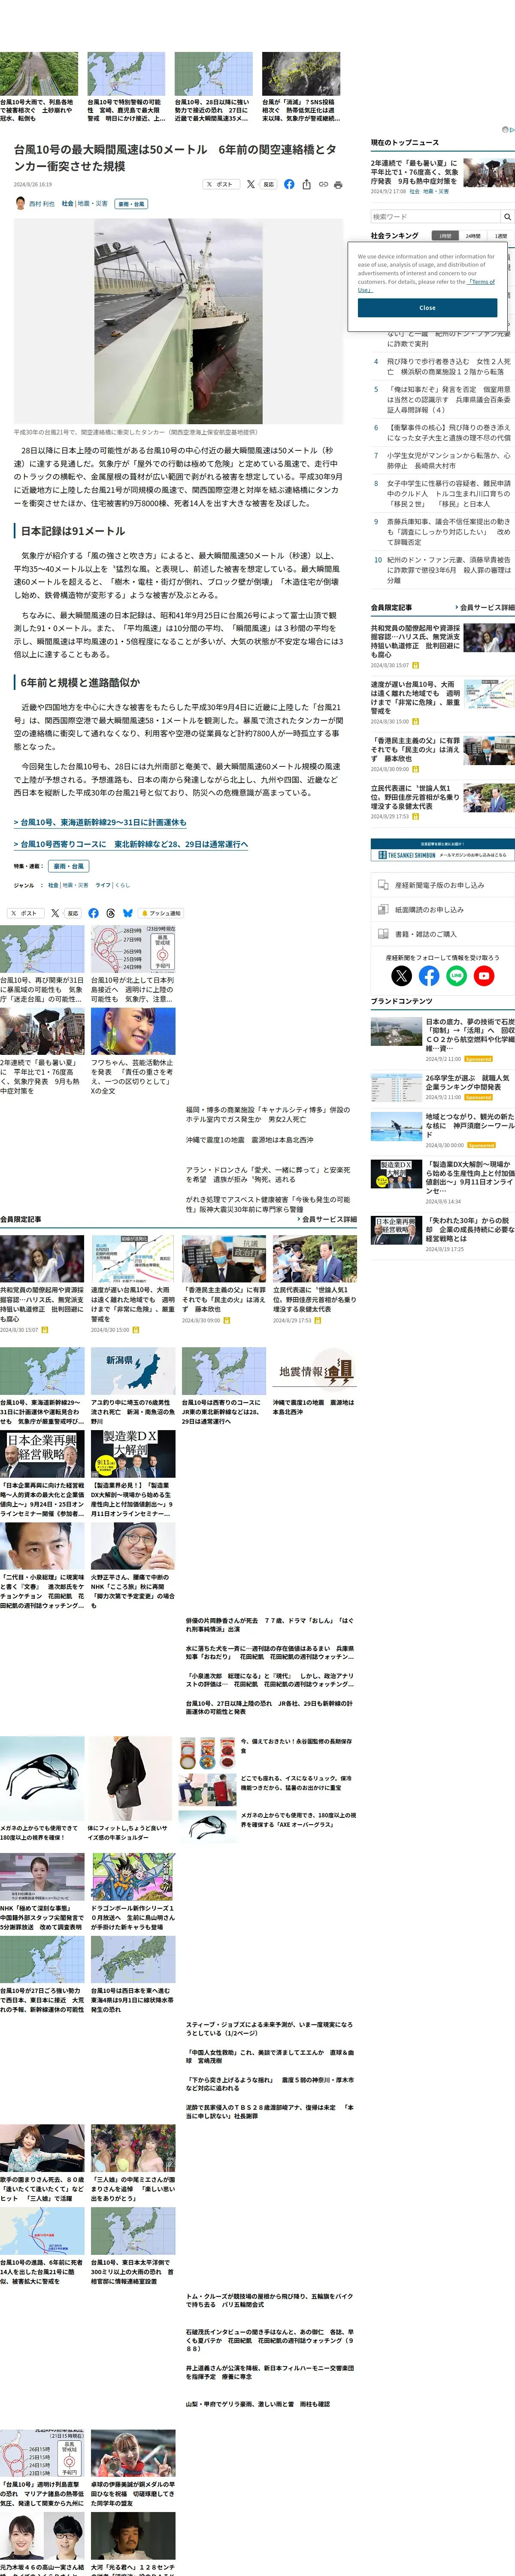Open thumbnail 台風10号大雨で、列島各地で被害相次ぐ

click(39, 74)
